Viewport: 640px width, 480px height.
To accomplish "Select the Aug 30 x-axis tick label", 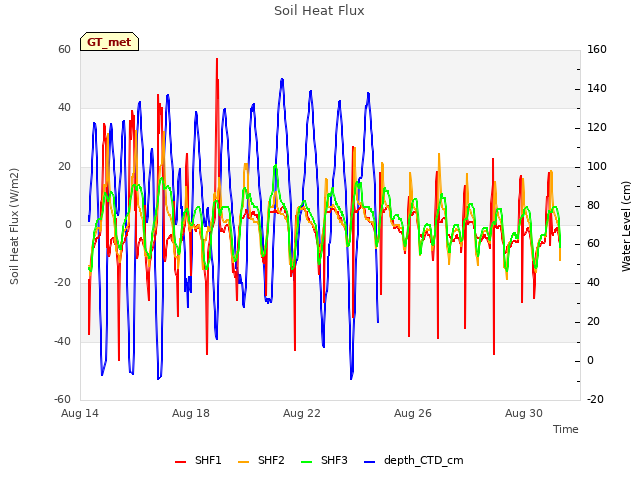I will (524, 413).
